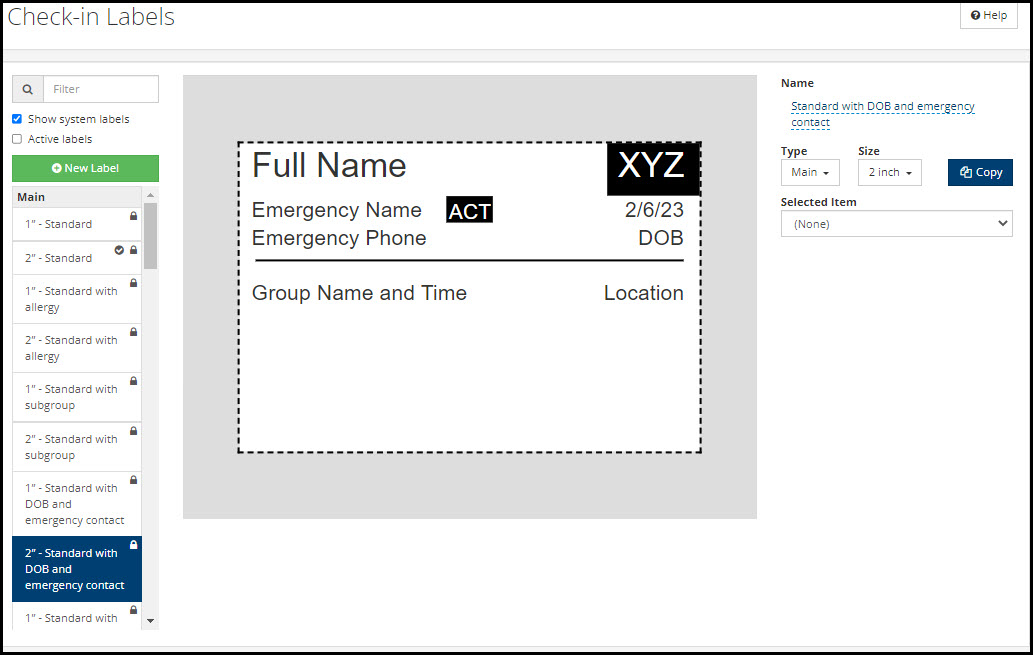Open the Help button
Image resolution: width=1033 pixels, height=655 pixels.
[x=989, y=15]
